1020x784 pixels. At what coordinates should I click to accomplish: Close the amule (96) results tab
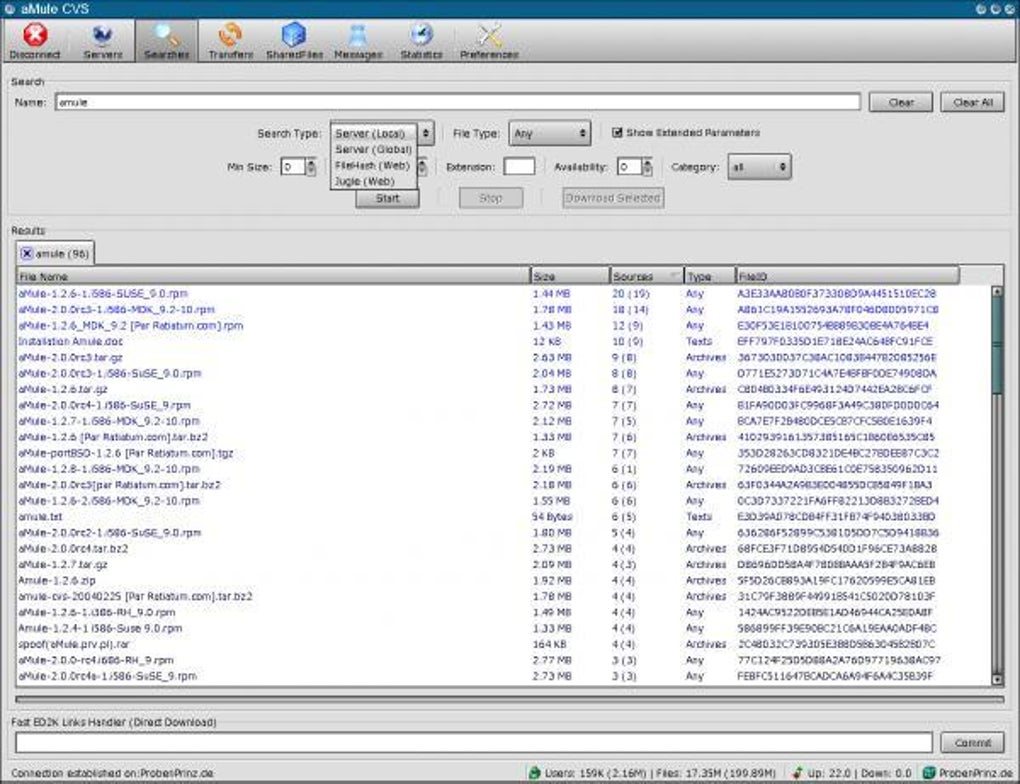click(x=26, y=254)
